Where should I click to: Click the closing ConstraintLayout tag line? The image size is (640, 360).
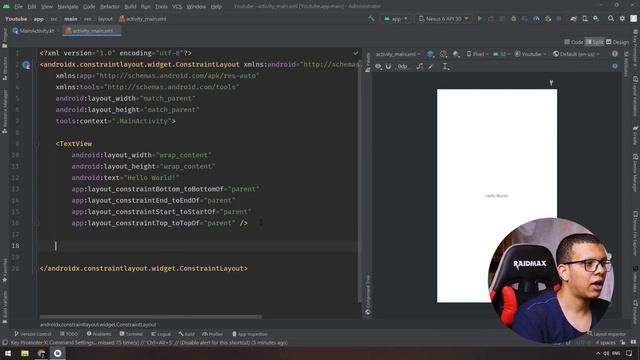click(x=144, y=268)
